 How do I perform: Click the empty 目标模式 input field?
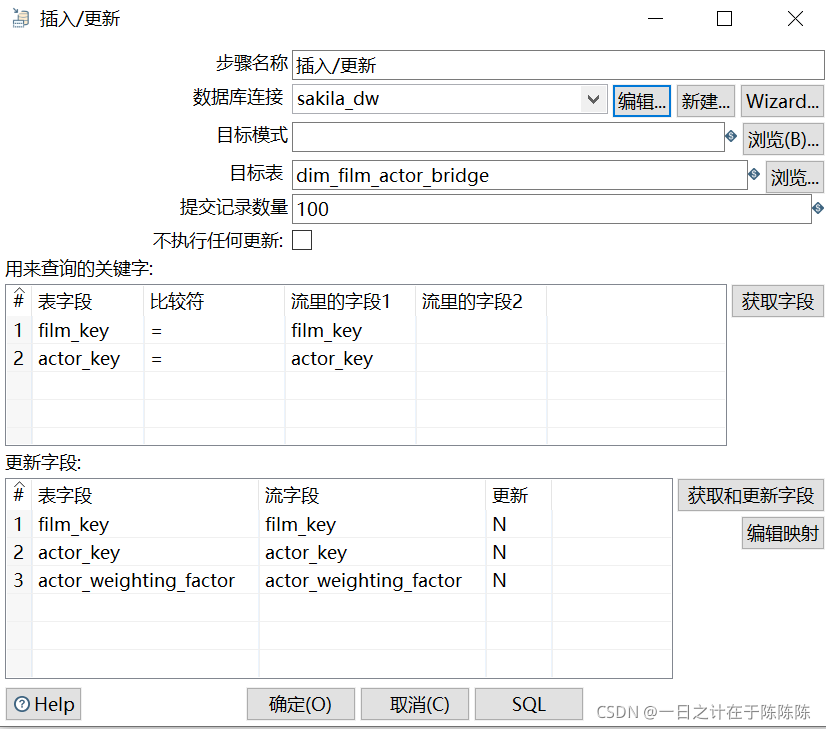508,137
